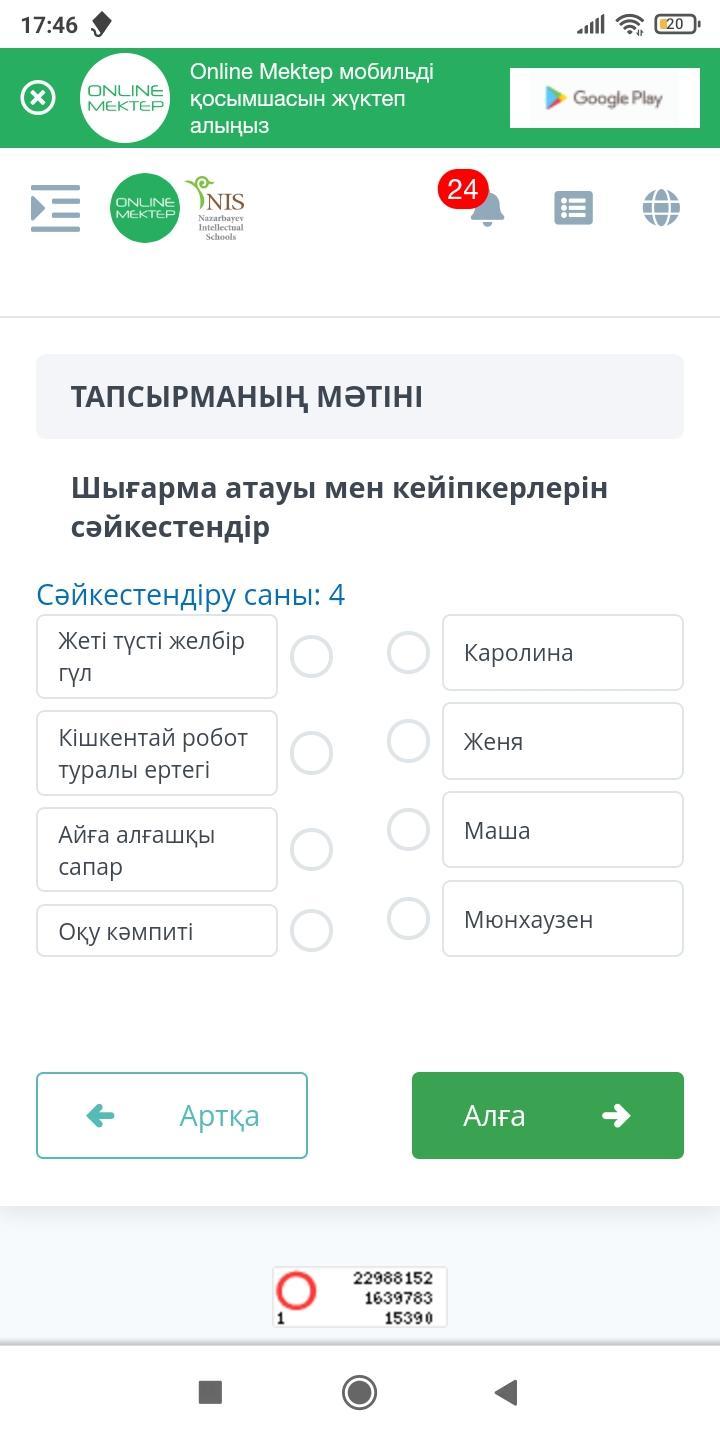This screenshot has height=1440, width=720.
Task: Open the Google Play download button
Action: pos(604,98)
